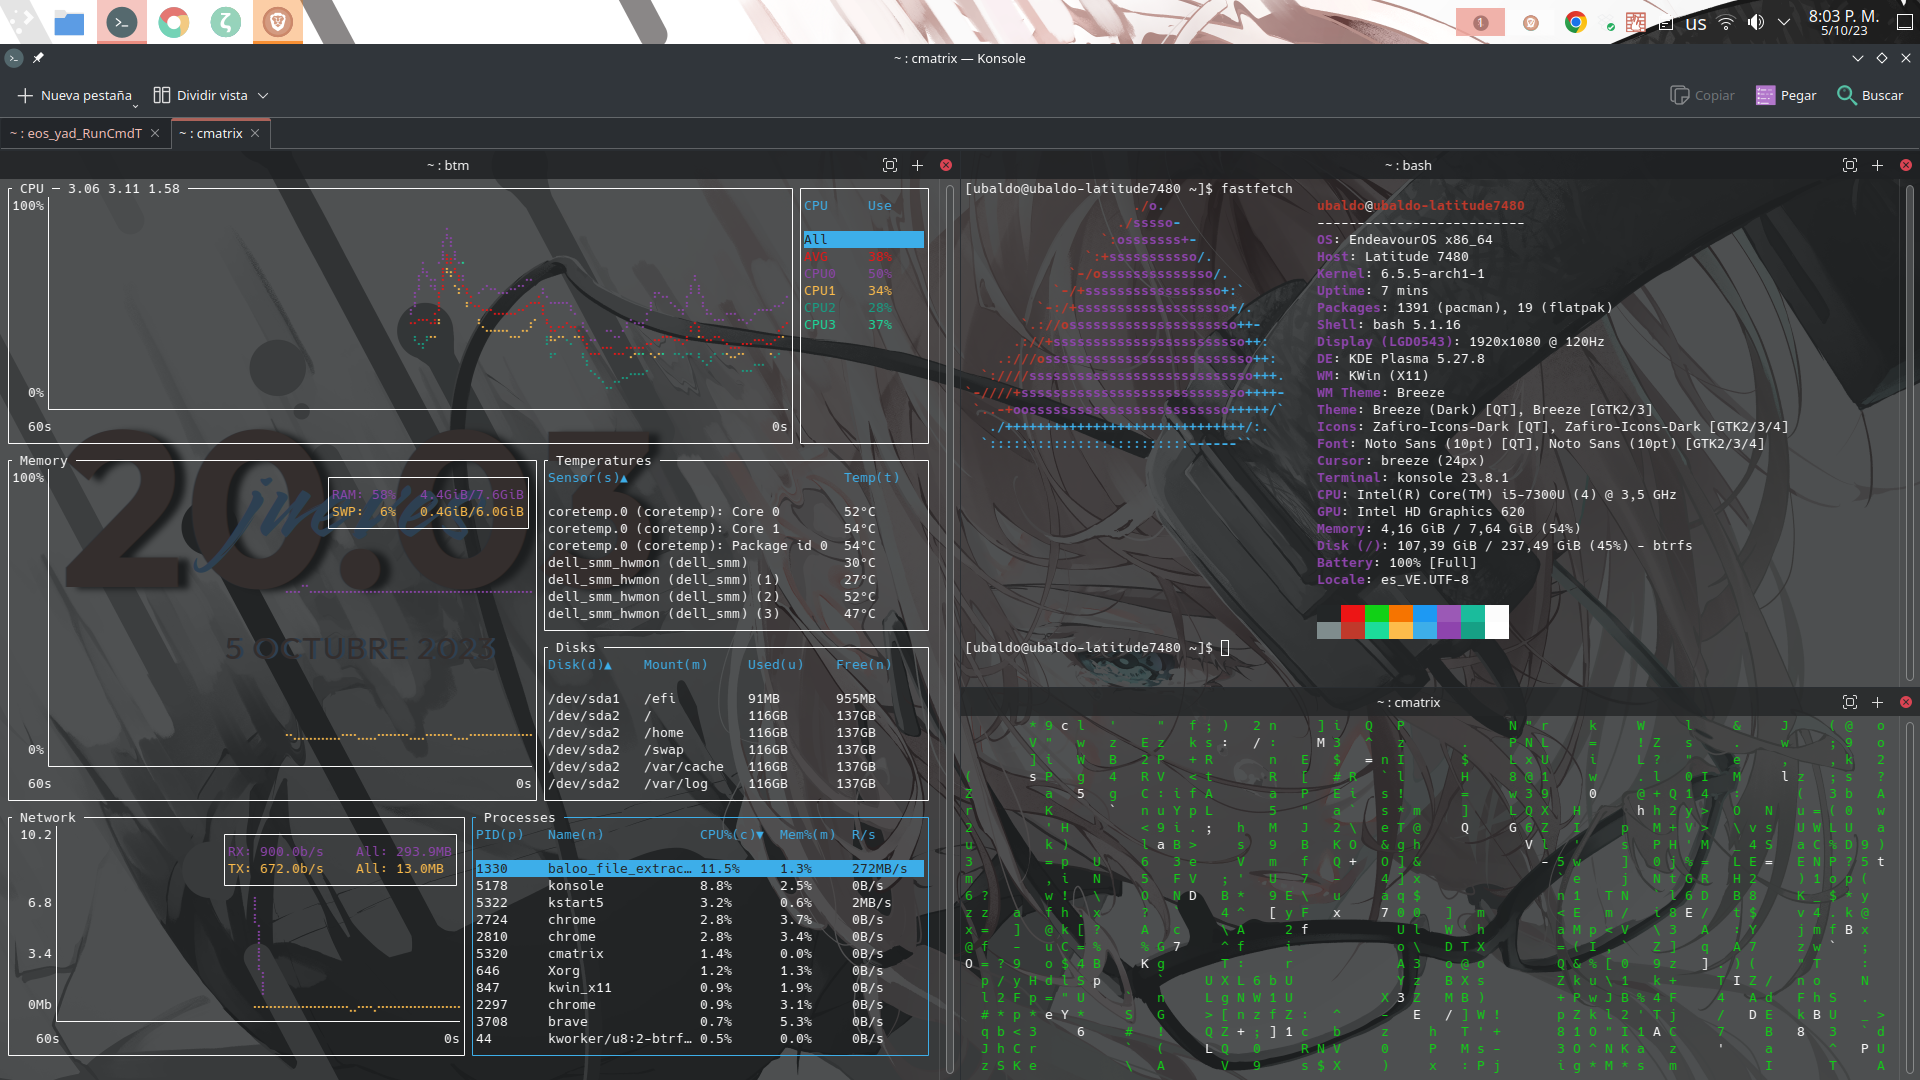This screenshot has width=1920, height=1080.
Task: Sort processes by the CPU%(c) column
Action: click(732, 835)
